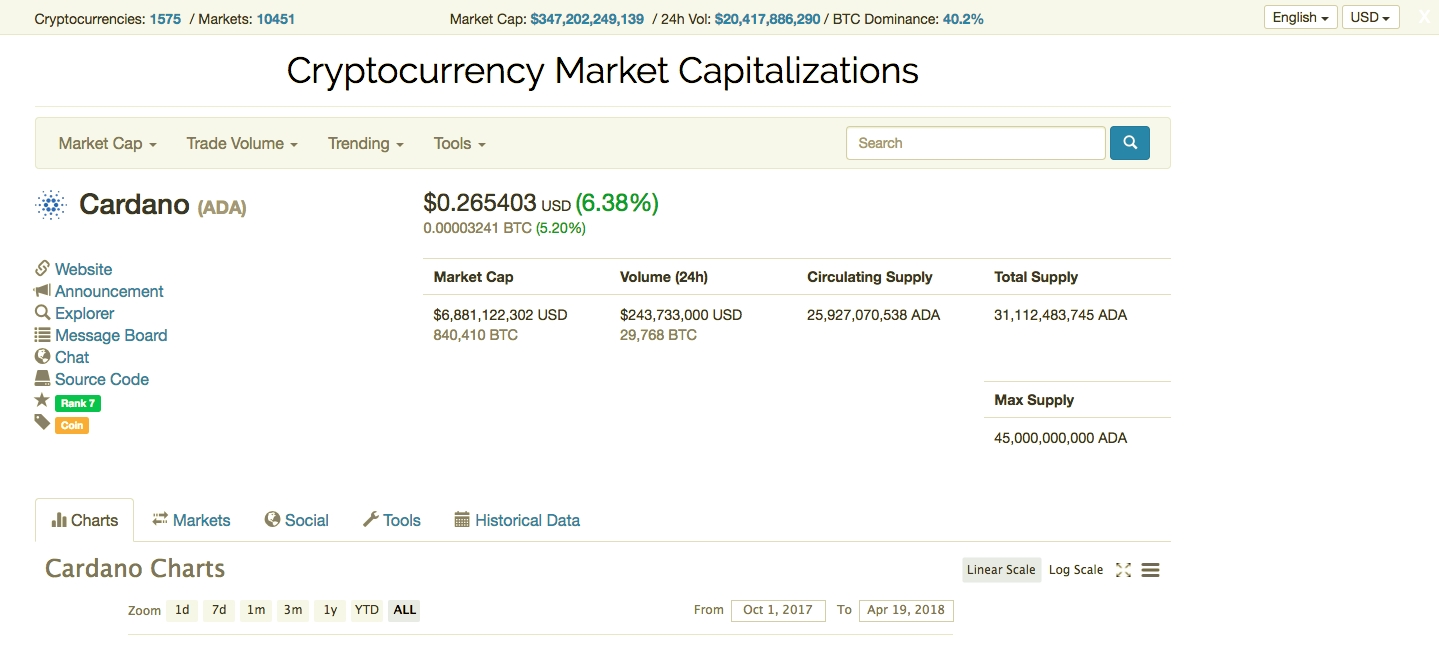
Task: Click the $243,733,000 USD volume value
Action: [x=681, y=315]
